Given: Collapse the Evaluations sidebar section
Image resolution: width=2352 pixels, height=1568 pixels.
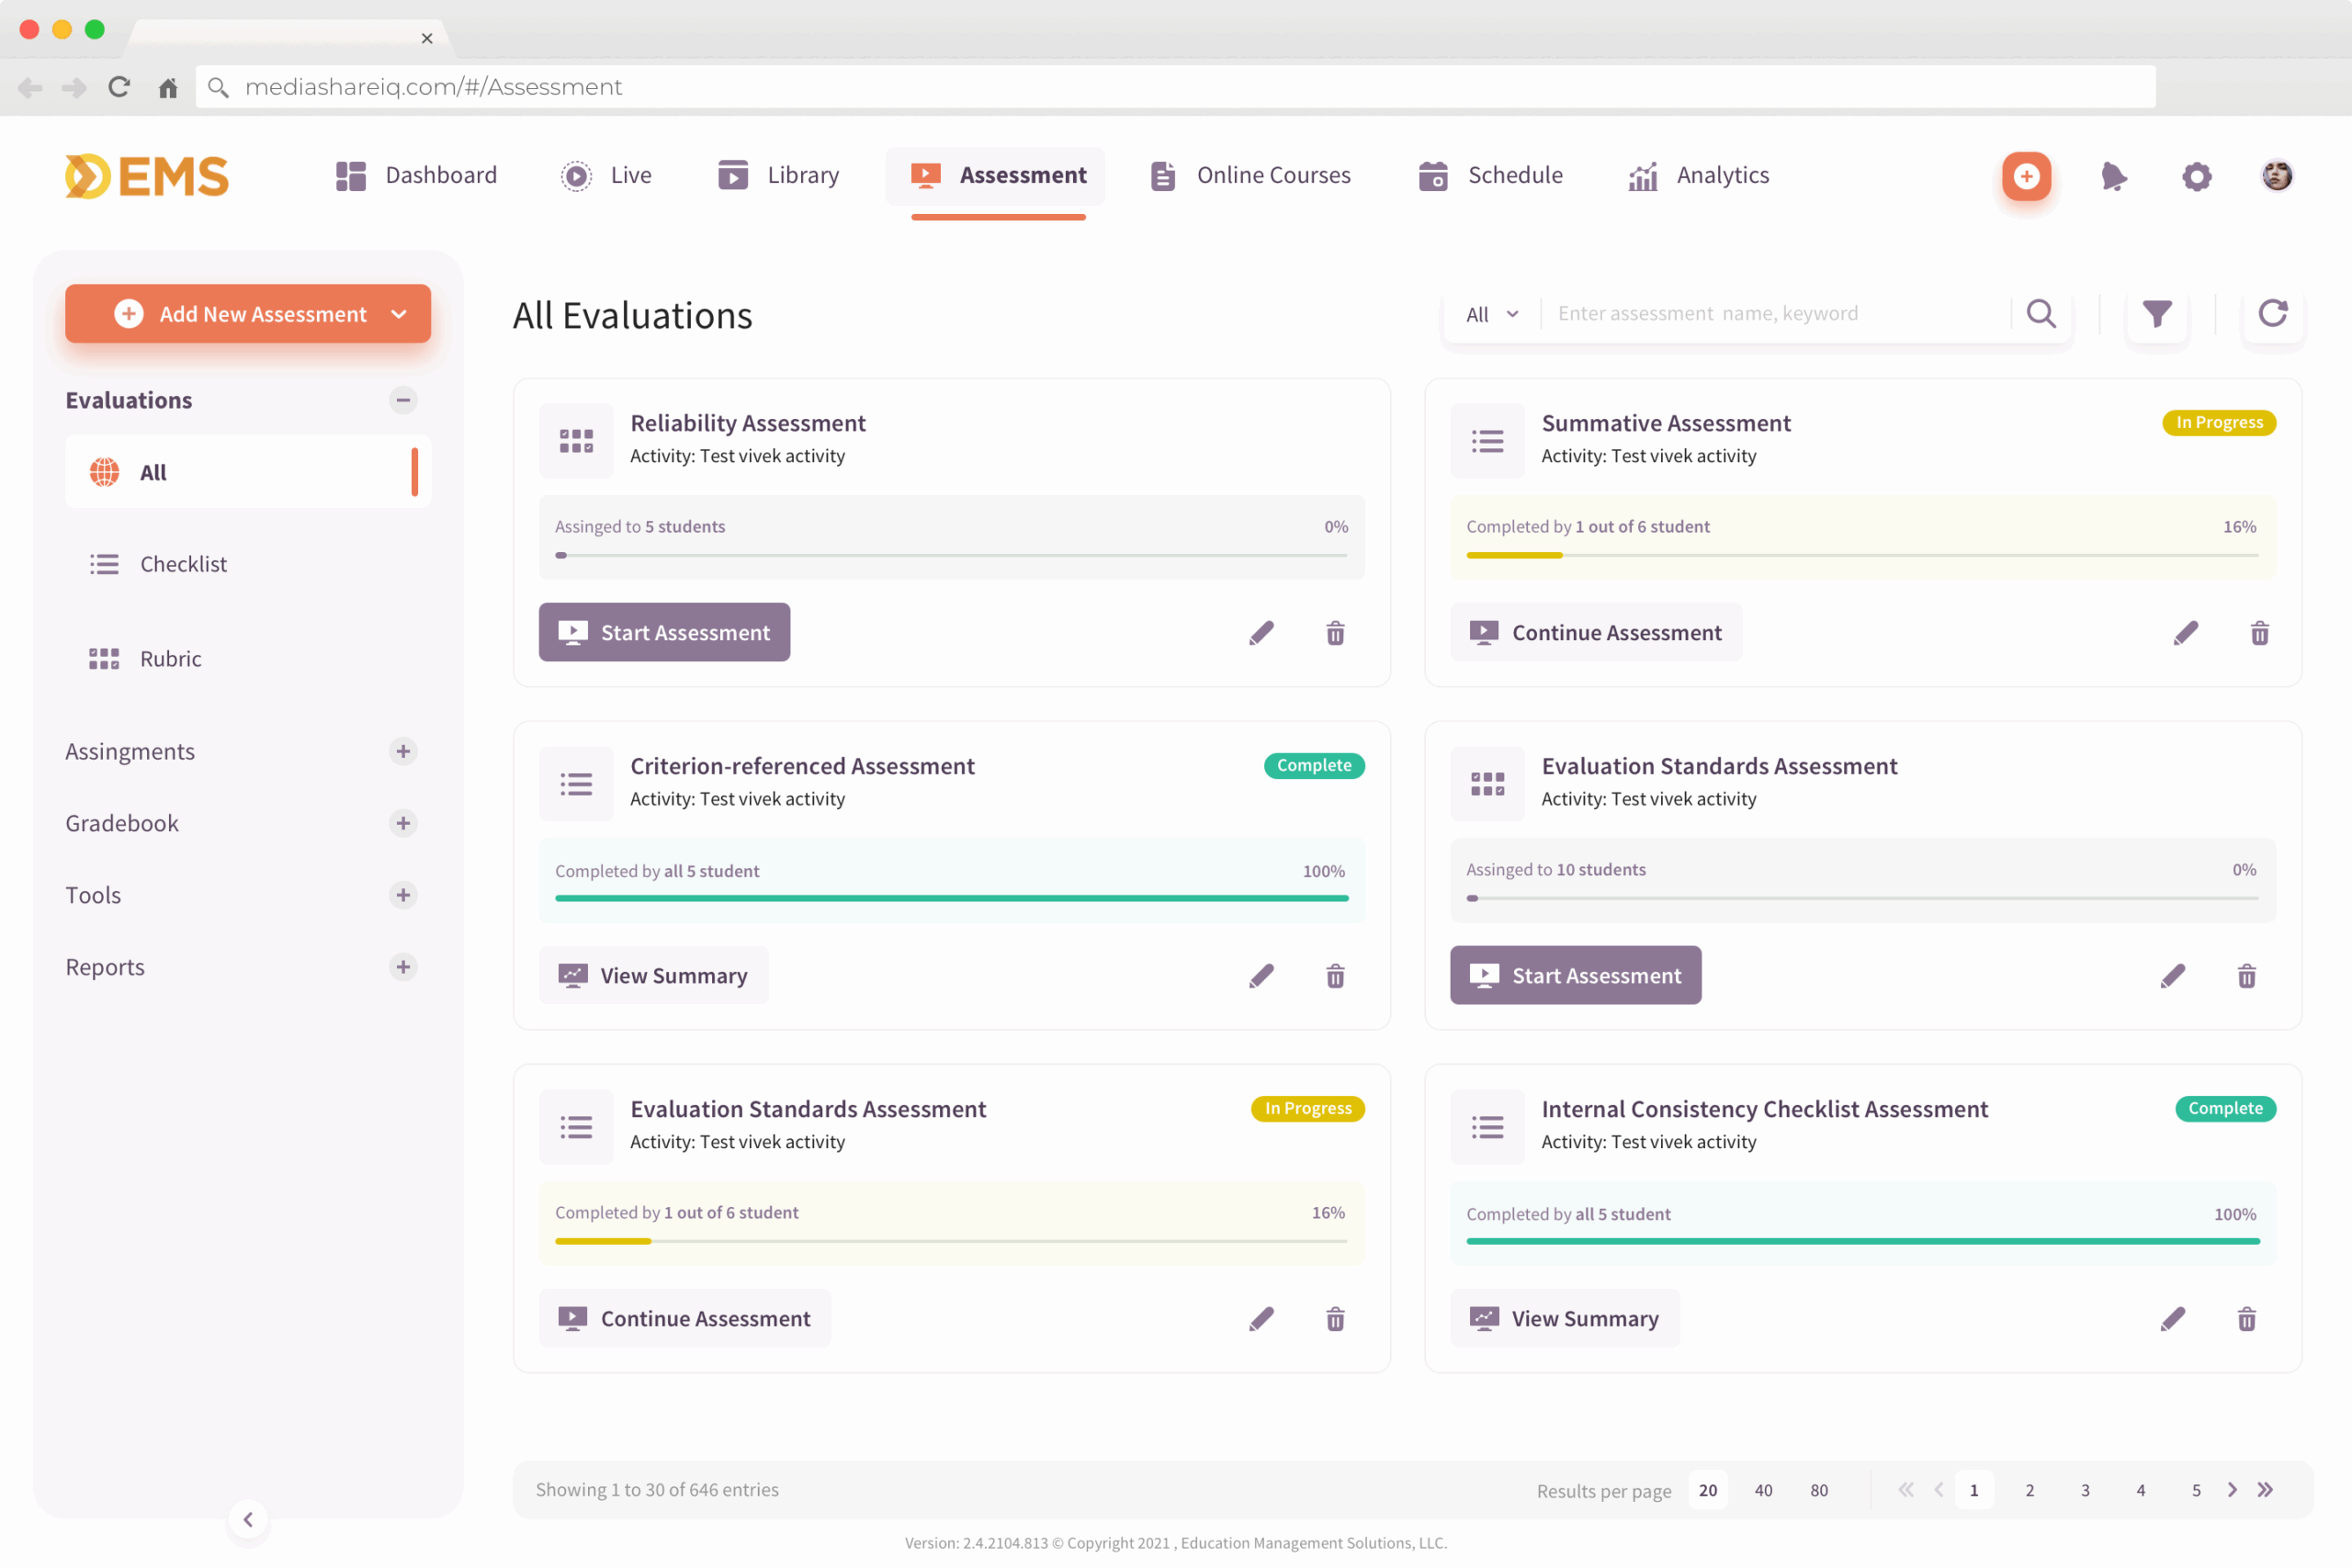Looking at the screenshot, I should coord(403,400).
